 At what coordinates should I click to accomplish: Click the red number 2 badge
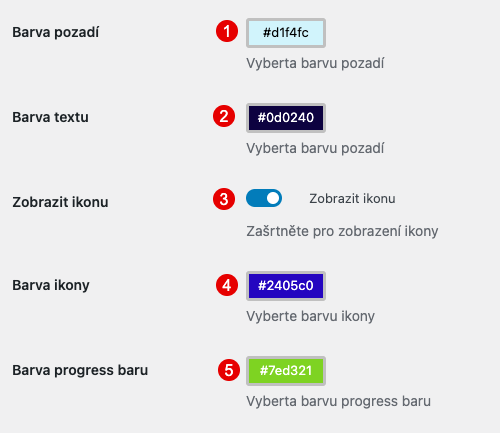tap(224, 116)
